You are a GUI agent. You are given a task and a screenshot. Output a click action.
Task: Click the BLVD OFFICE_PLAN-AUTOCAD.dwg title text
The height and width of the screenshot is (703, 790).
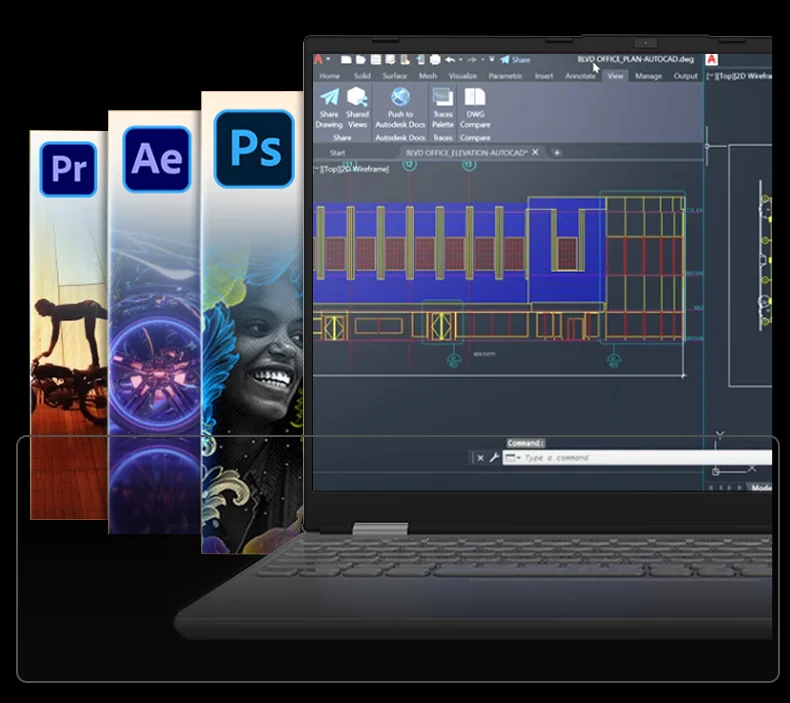pos(635,59)
